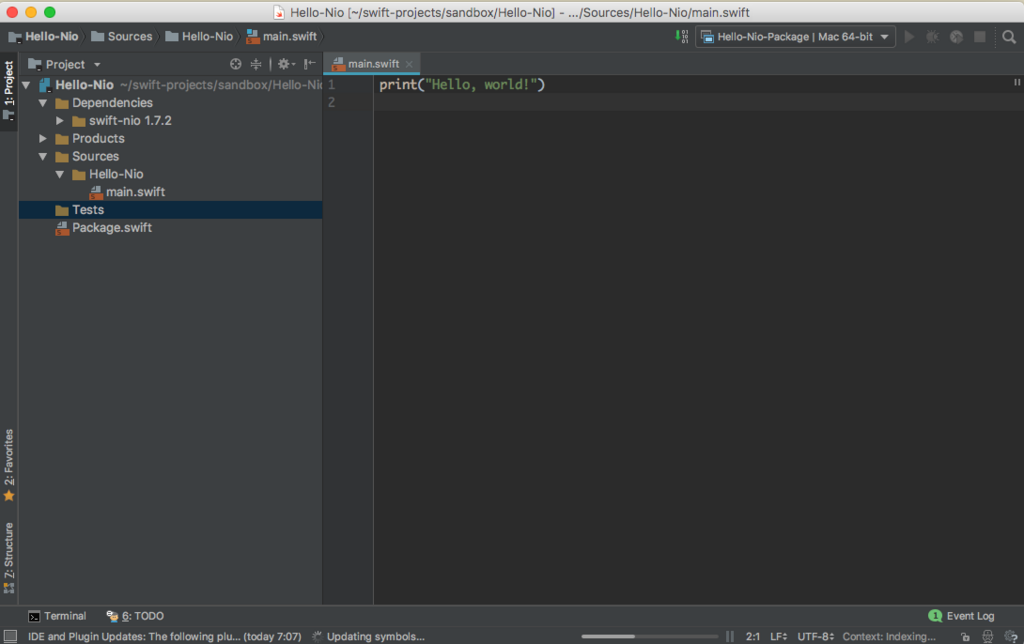The image size is (1024, 644).
Task: Select main.swift in project tree
Action: (135, 192)
